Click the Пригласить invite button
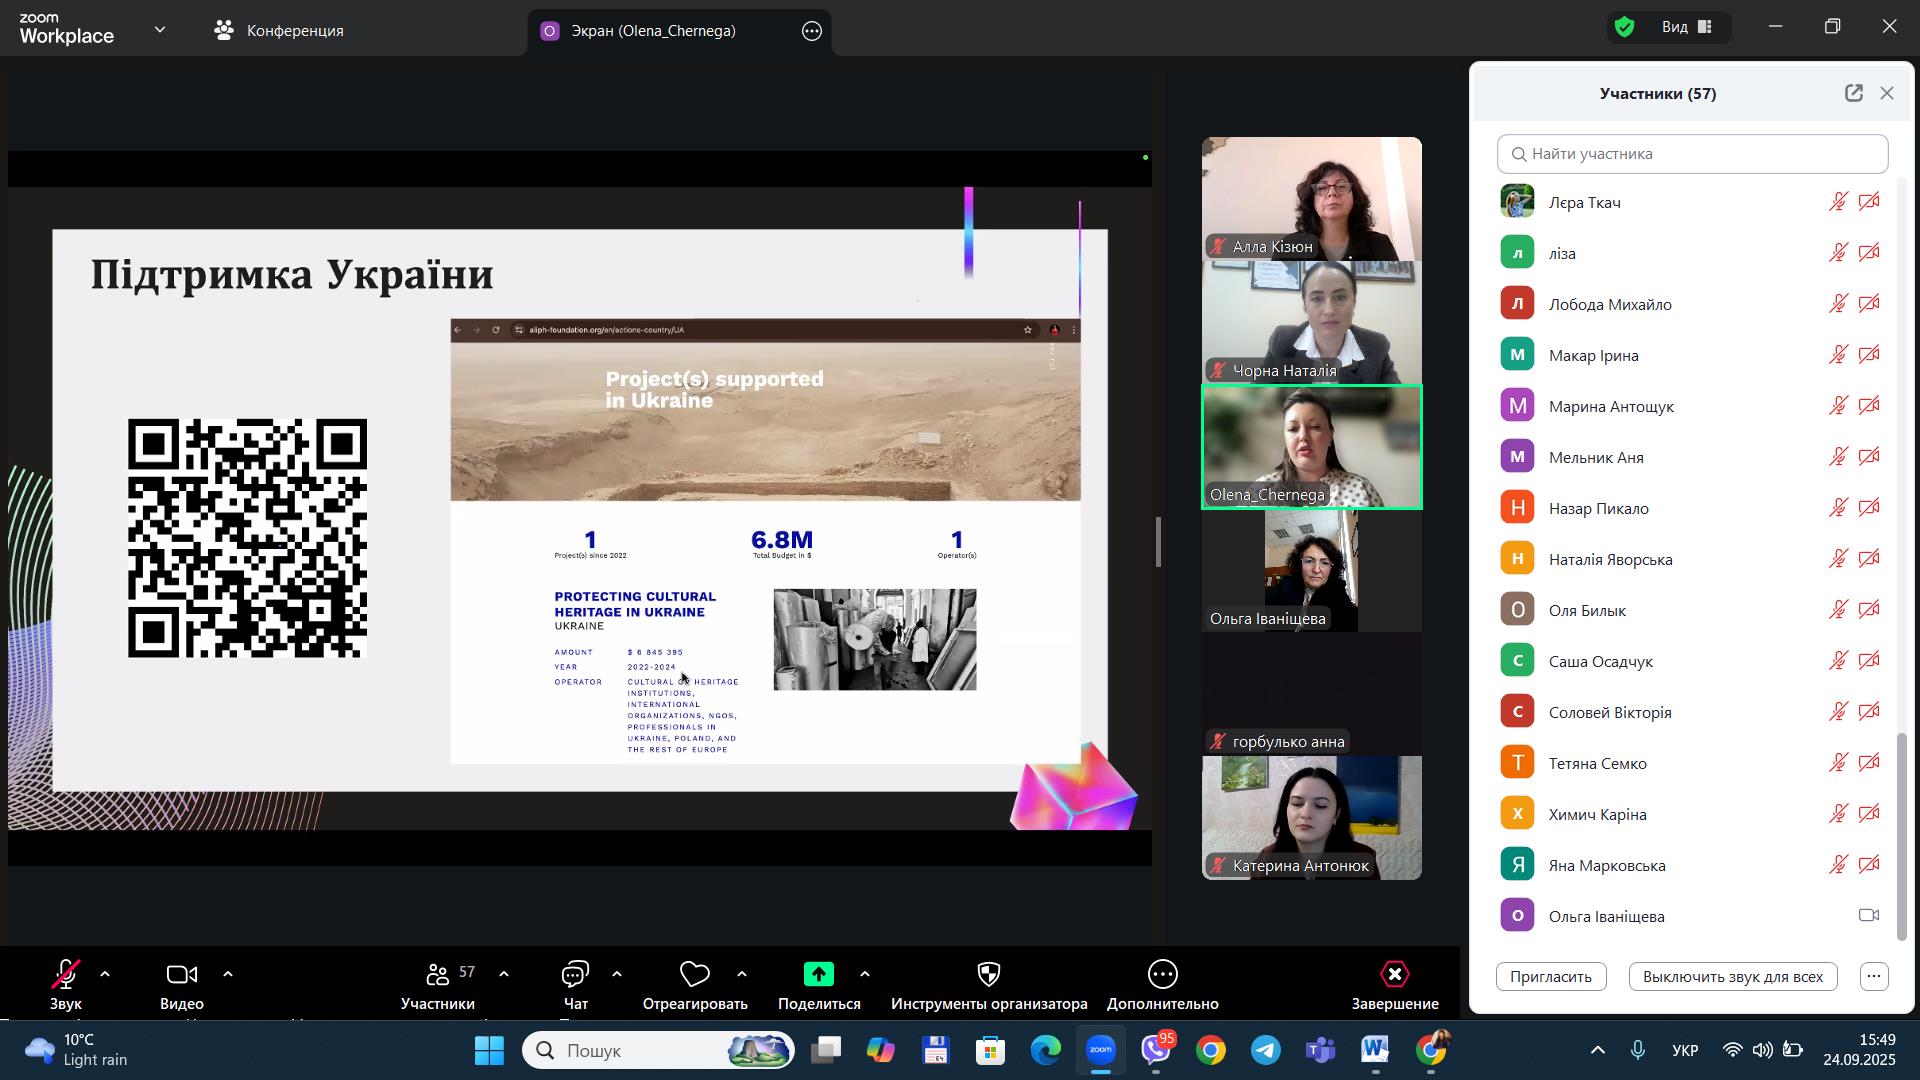Image resolution: width=1920 pixels, height=1080 pixels. click(x=1550, y=977)
